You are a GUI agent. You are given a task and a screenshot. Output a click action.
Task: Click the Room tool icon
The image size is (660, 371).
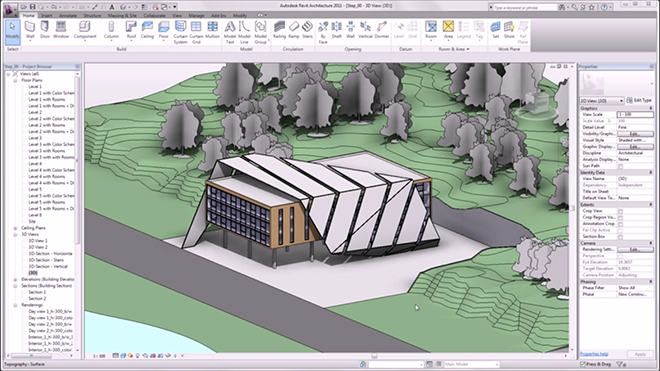pos(431,30)
